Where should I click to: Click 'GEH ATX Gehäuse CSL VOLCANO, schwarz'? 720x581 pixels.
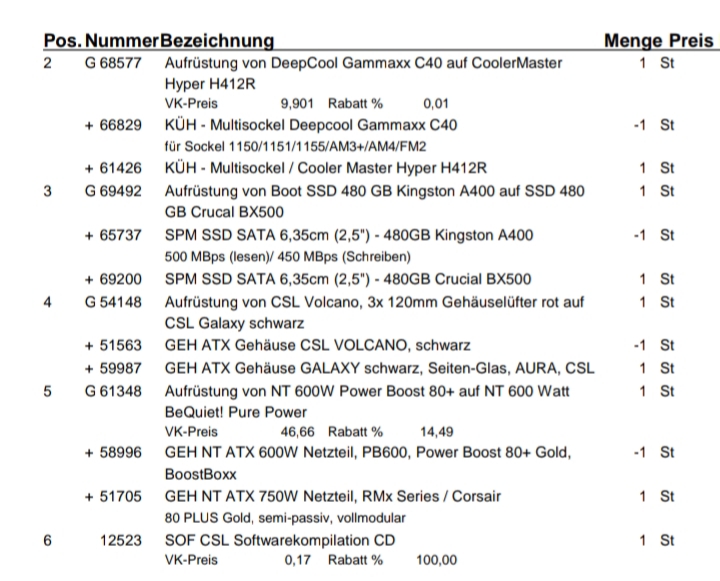pyautogui.click(x=317, y=345)
